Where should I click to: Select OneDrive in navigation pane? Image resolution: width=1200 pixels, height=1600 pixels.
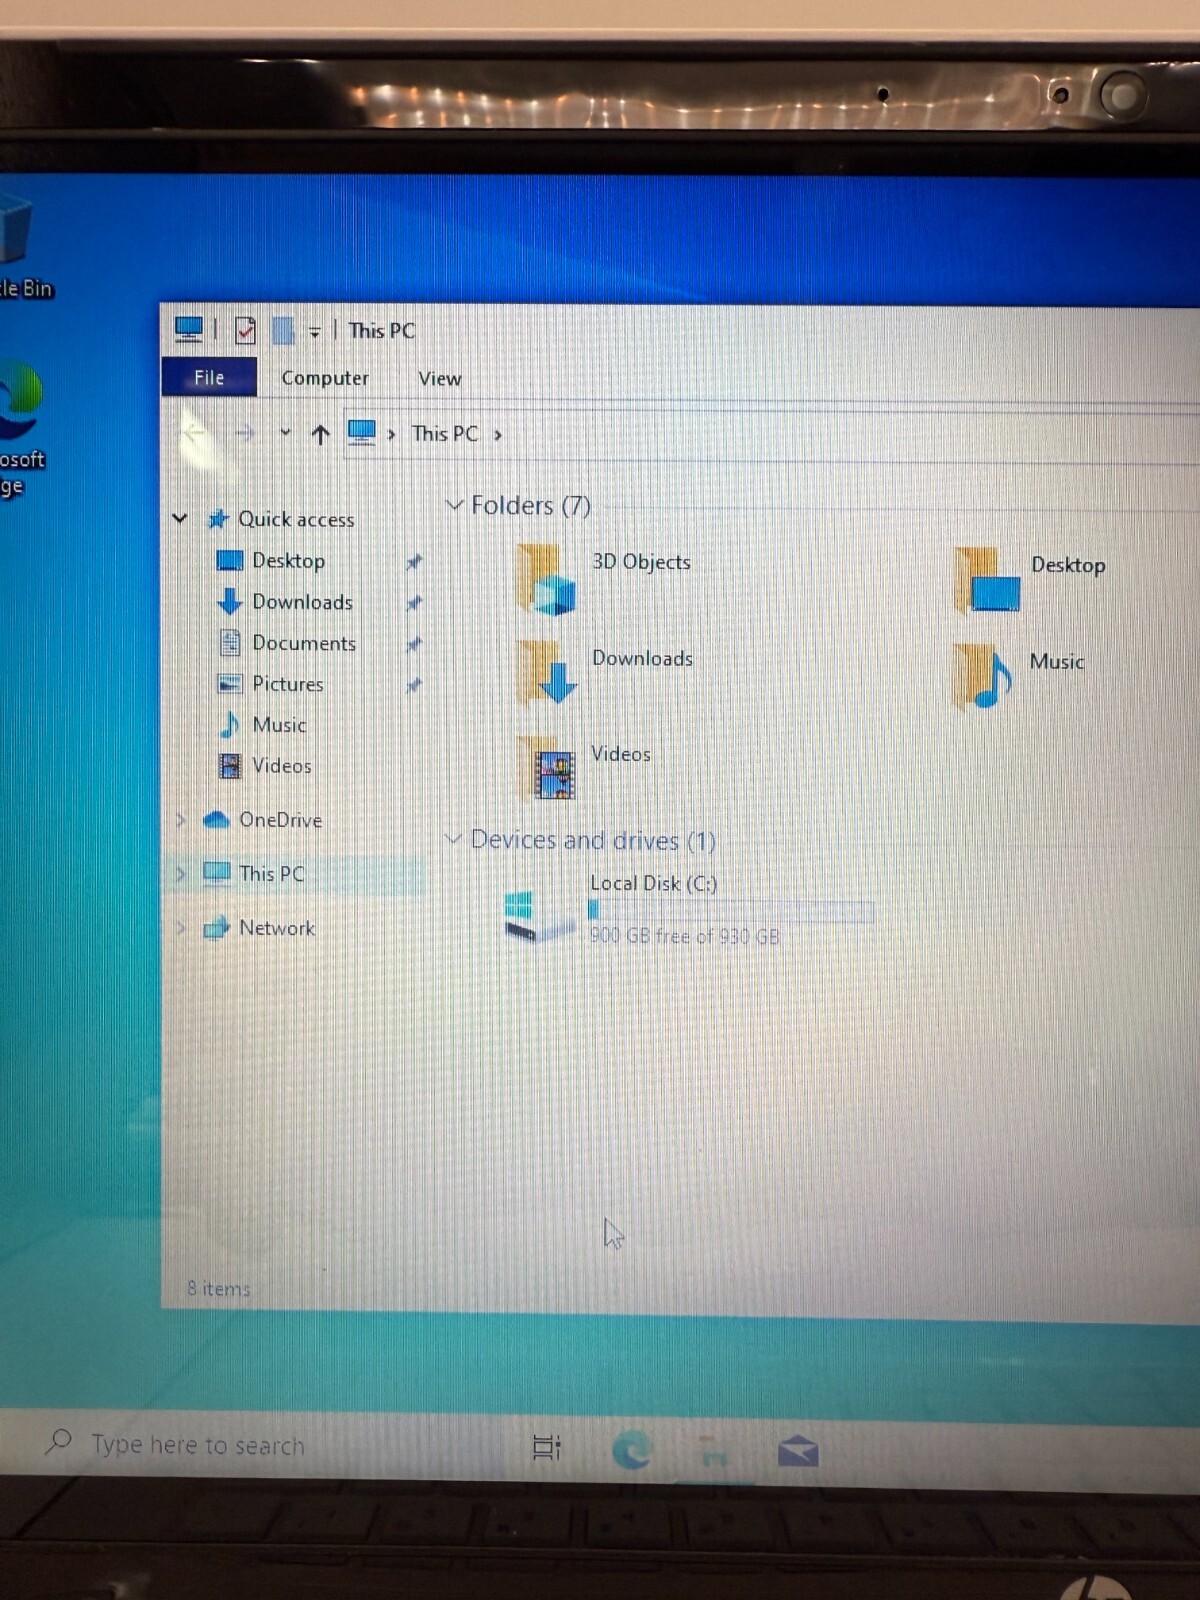click(x=280, y=820)
